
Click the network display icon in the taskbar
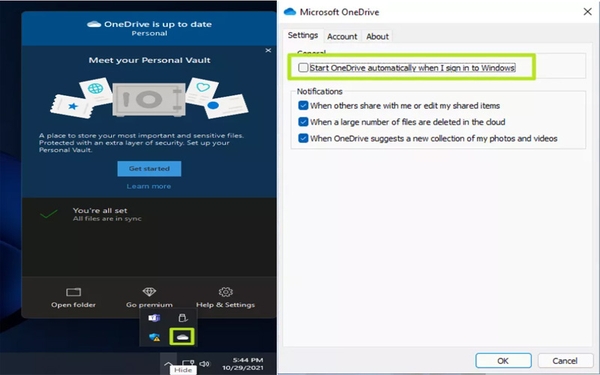point(188,364)
